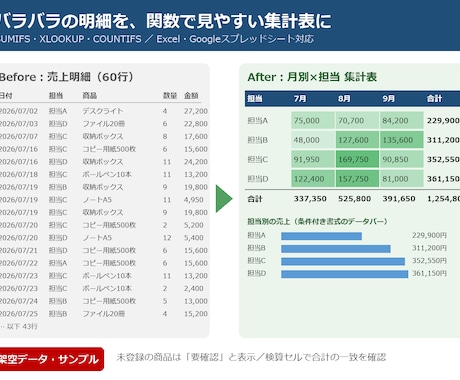460x380 pixels.
Task: Click the amount 24,200
Action: tap(196, 162)
